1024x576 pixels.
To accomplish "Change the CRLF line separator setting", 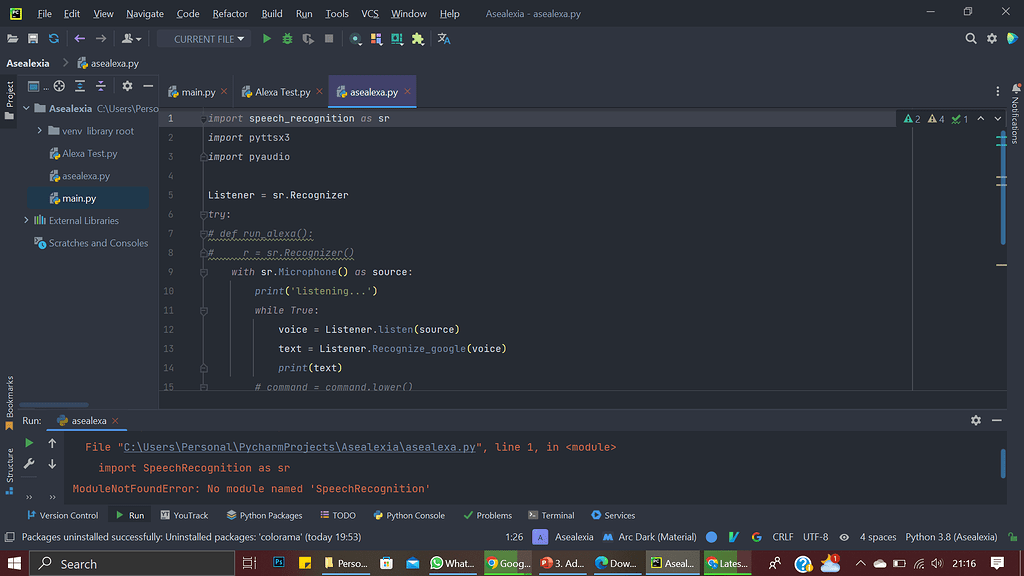I will tap(782, 537).
